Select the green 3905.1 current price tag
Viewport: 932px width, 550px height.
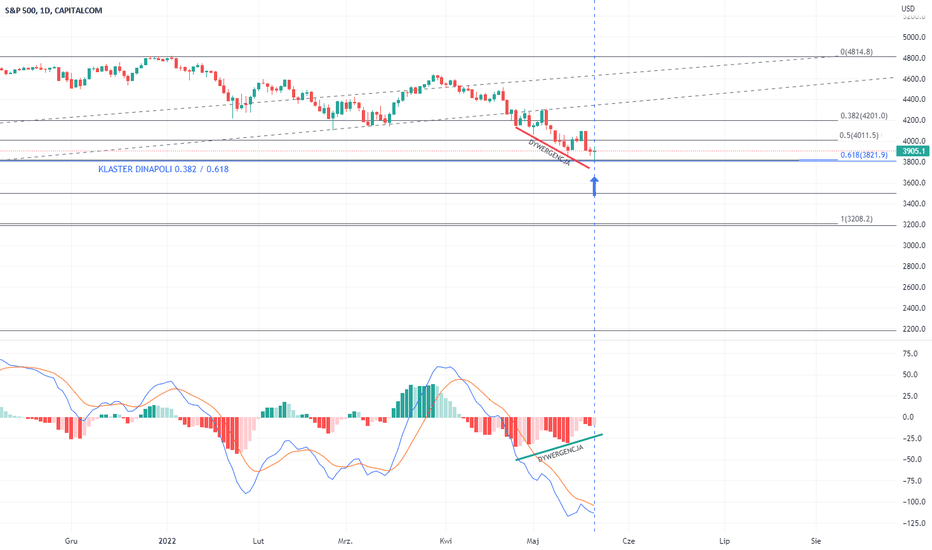(912, 152)
